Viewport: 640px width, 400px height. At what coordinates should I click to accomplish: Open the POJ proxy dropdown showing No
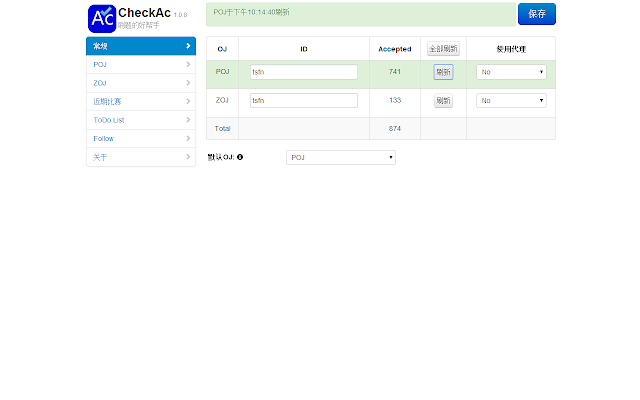pos(511,72)
